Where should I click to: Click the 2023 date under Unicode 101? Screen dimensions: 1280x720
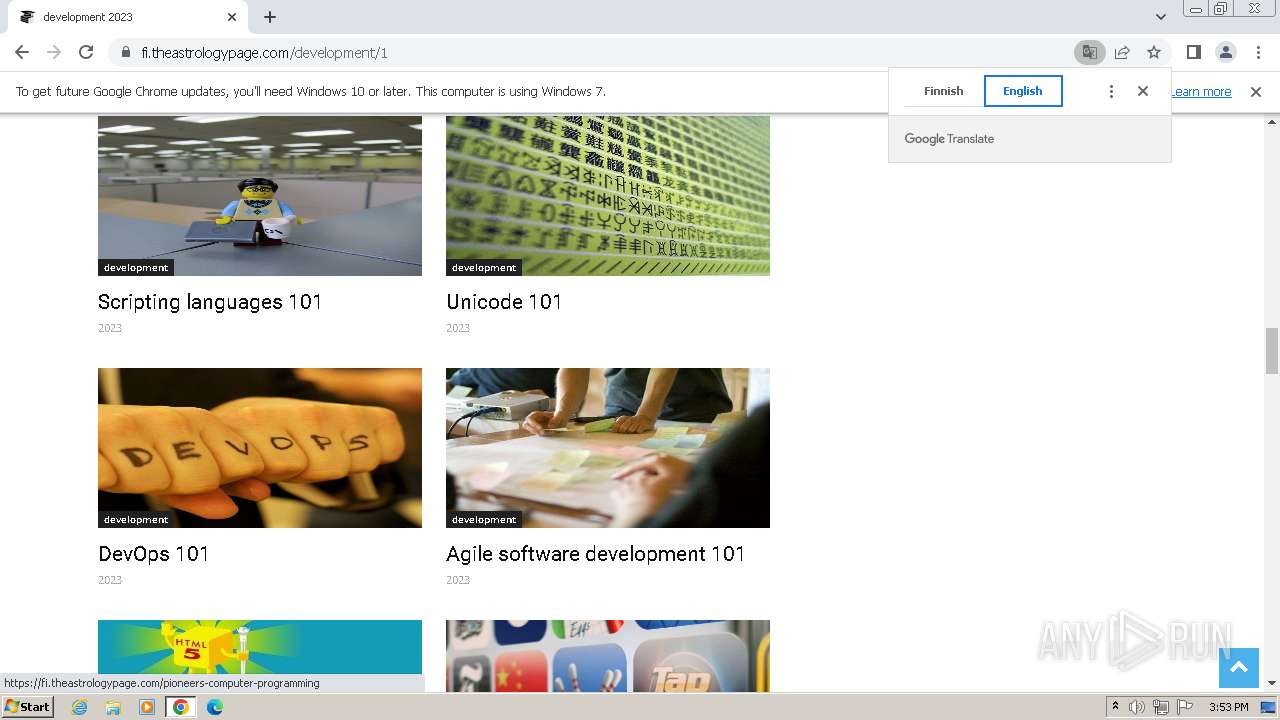(458, 328)
